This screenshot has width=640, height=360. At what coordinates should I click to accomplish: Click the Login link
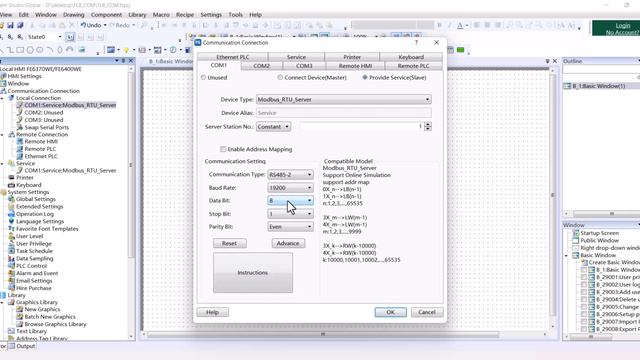[x=623, y=25]
